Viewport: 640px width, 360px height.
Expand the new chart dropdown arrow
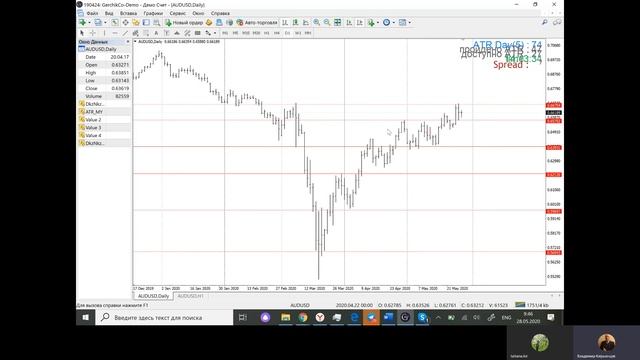(90, 22)
